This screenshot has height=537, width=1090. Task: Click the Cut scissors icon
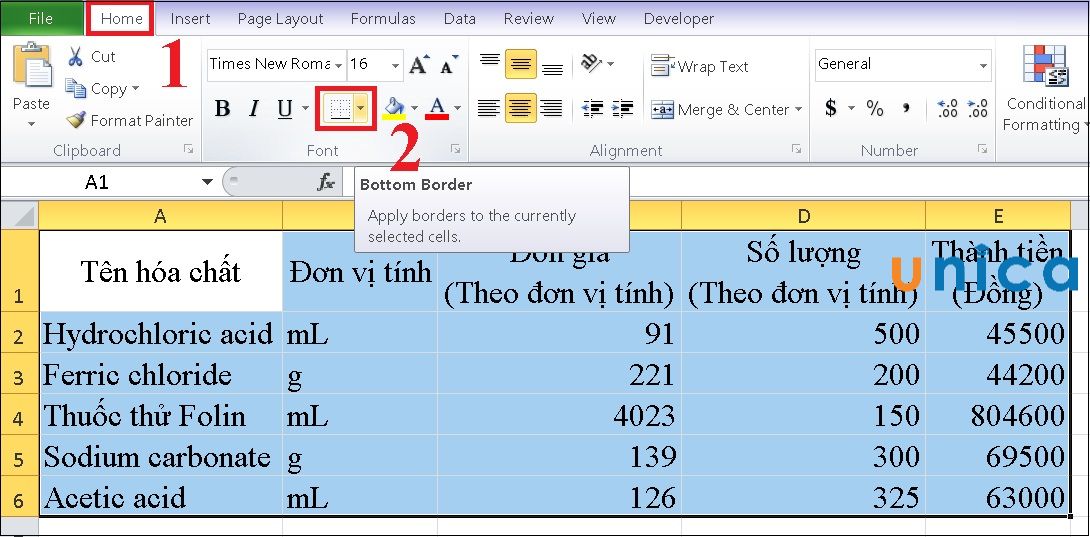(76, 57)
